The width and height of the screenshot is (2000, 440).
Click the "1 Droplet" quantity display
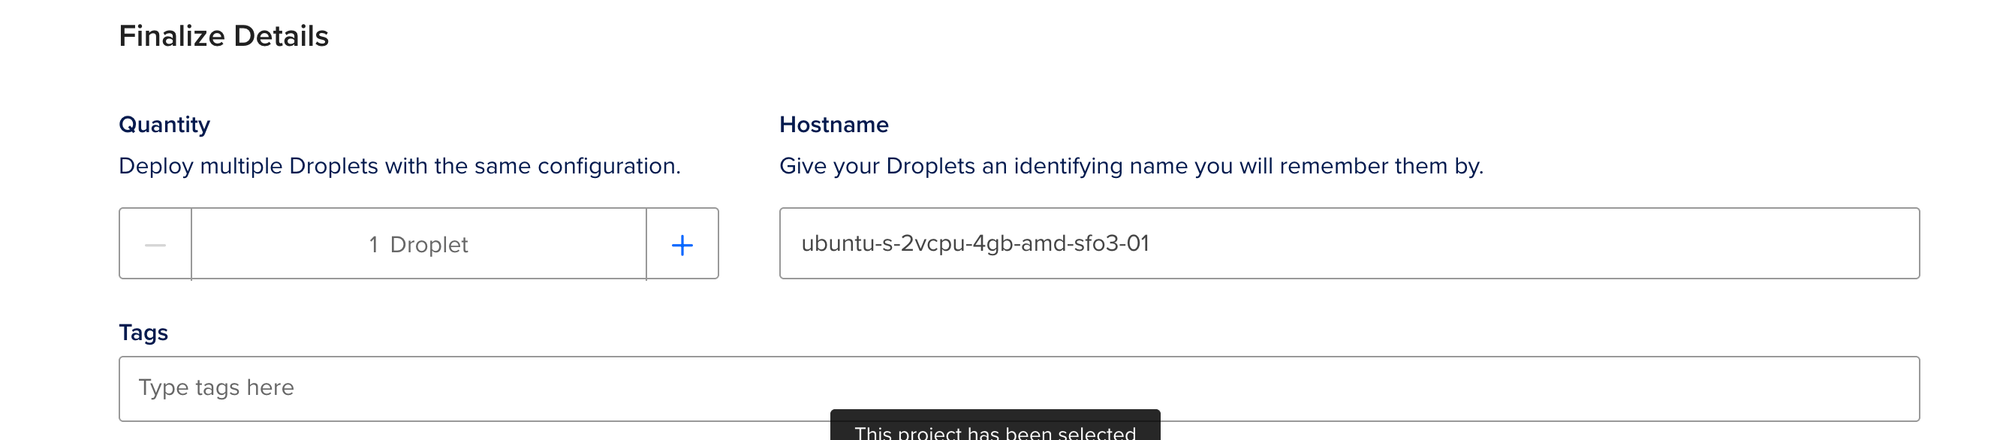(418, 244)
